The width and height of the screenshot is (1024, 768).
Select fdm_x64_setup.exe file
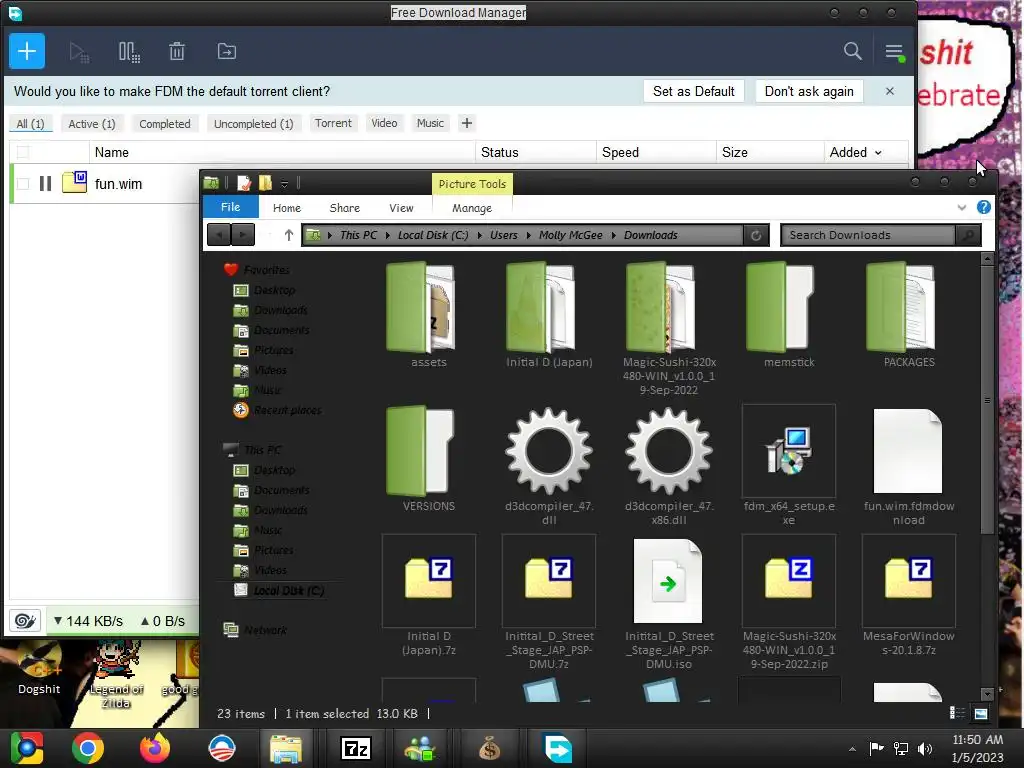click(789, 465)
